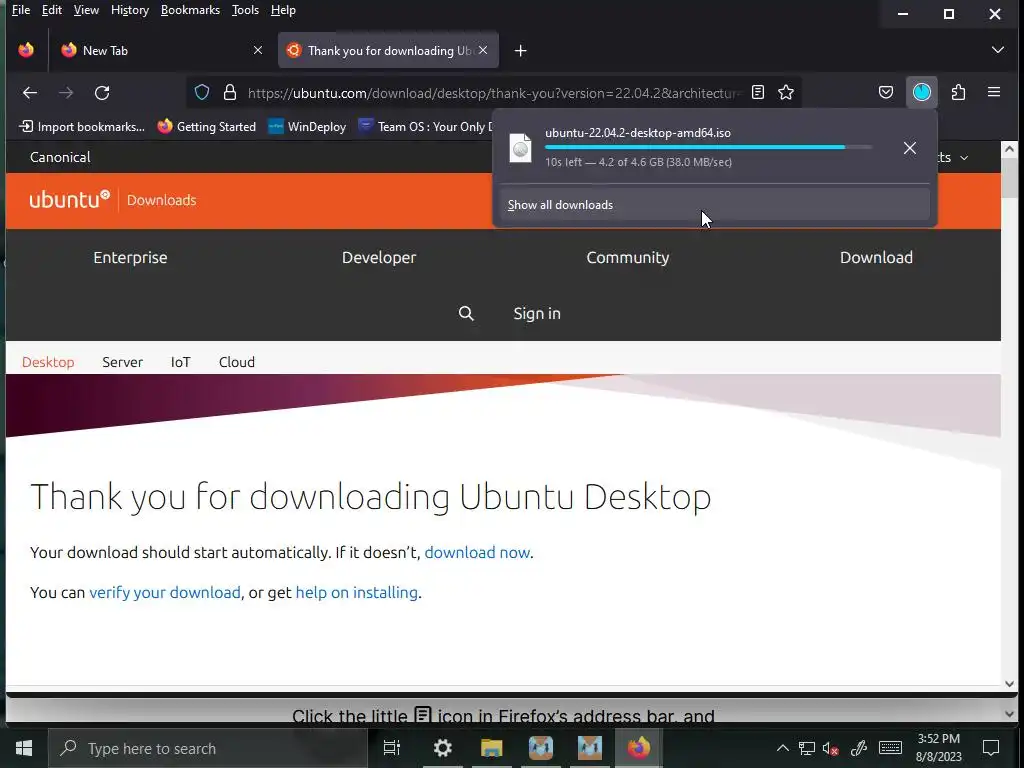Click the Ubuntu logo
1024x768 pixels.
tap(69, 199)
